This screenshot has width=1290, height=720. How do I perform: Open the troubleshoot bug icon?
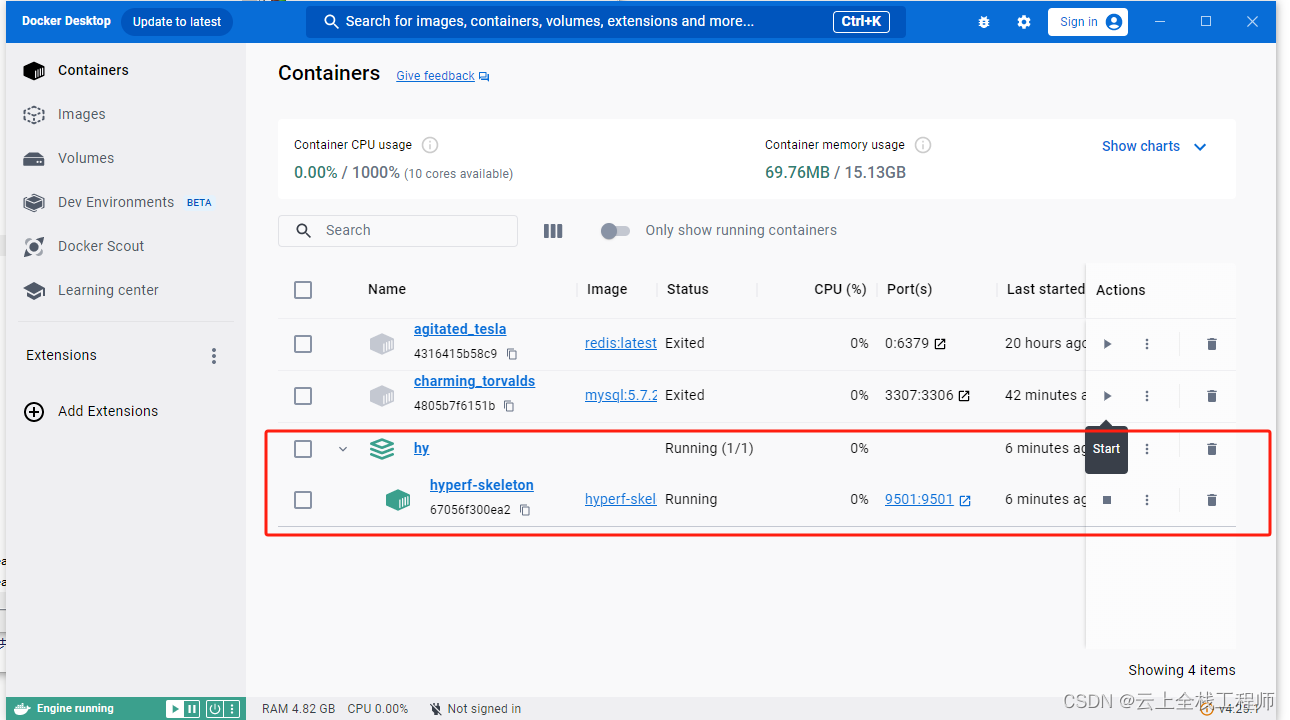pos(984,22)
